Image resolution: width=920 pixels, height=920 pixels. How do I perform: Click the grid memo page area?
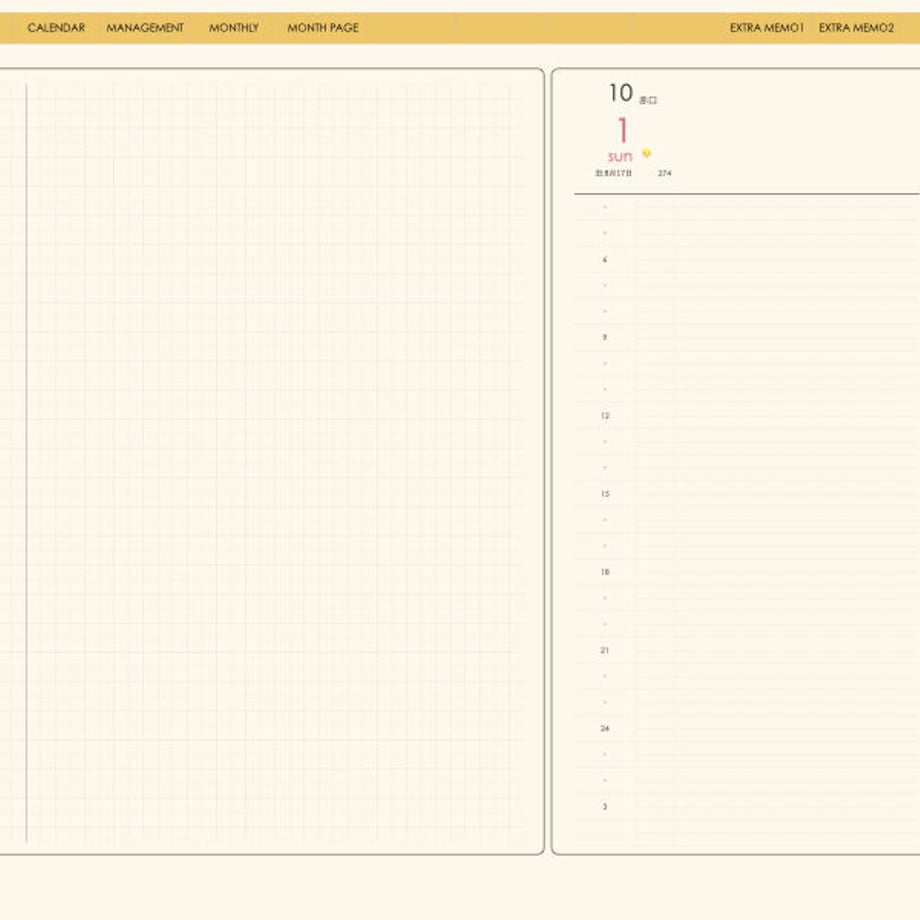[x=272, y=461]
